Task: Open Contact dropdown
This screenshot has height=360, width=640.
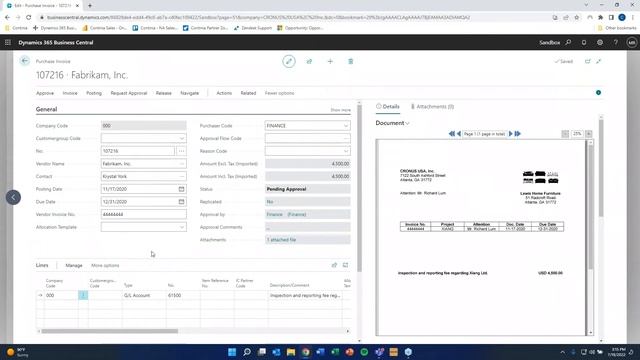Action: [182, 176]
